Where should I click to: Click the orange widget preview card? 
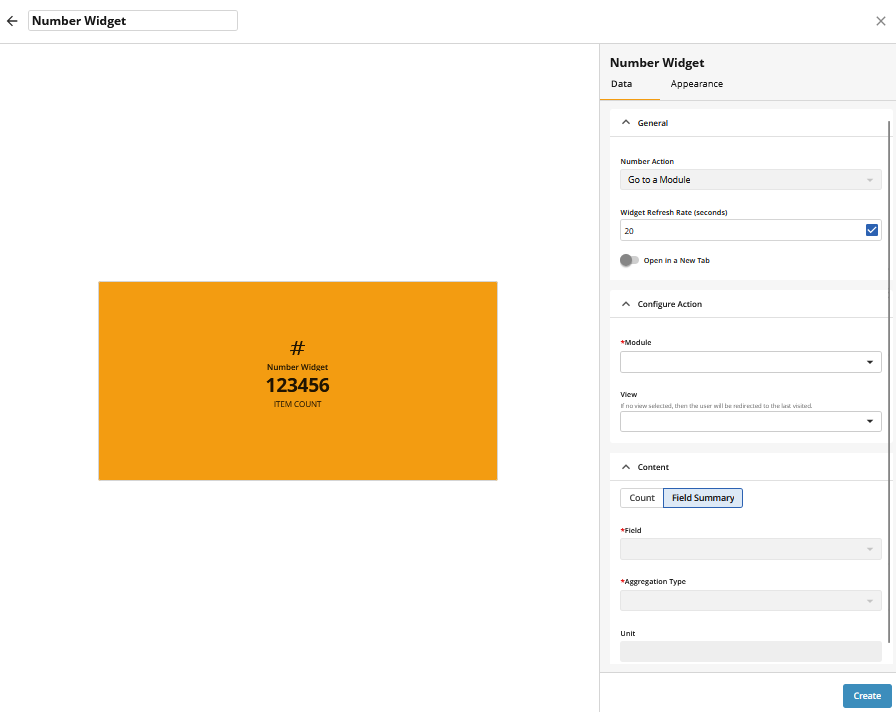tap(298, 381)
